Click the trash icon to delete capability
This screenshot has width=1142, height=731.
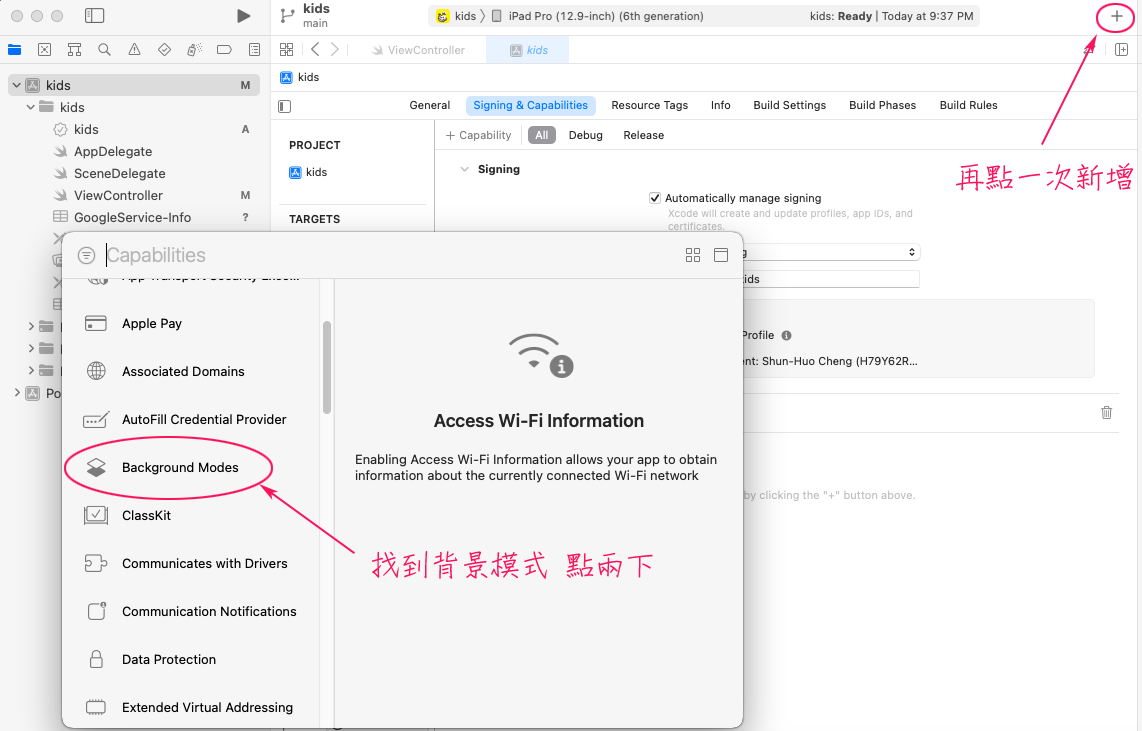(1106, 412)
